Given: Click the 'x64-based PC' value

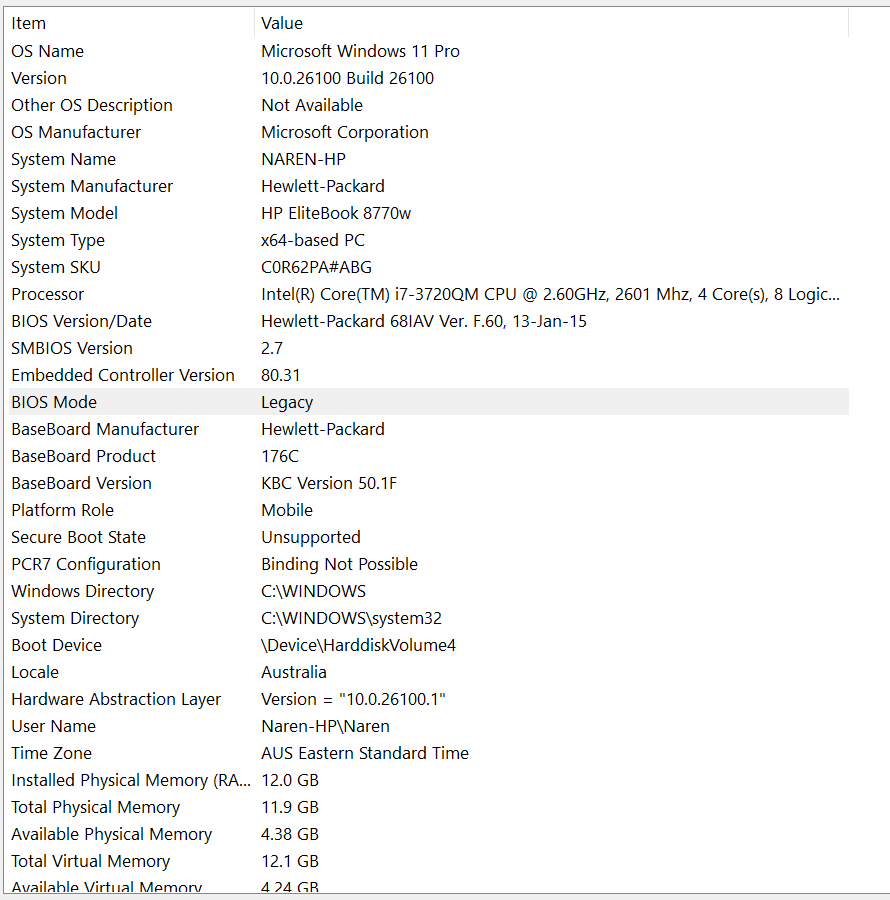Looking at the screenshot, I should (x=313, y=240).
